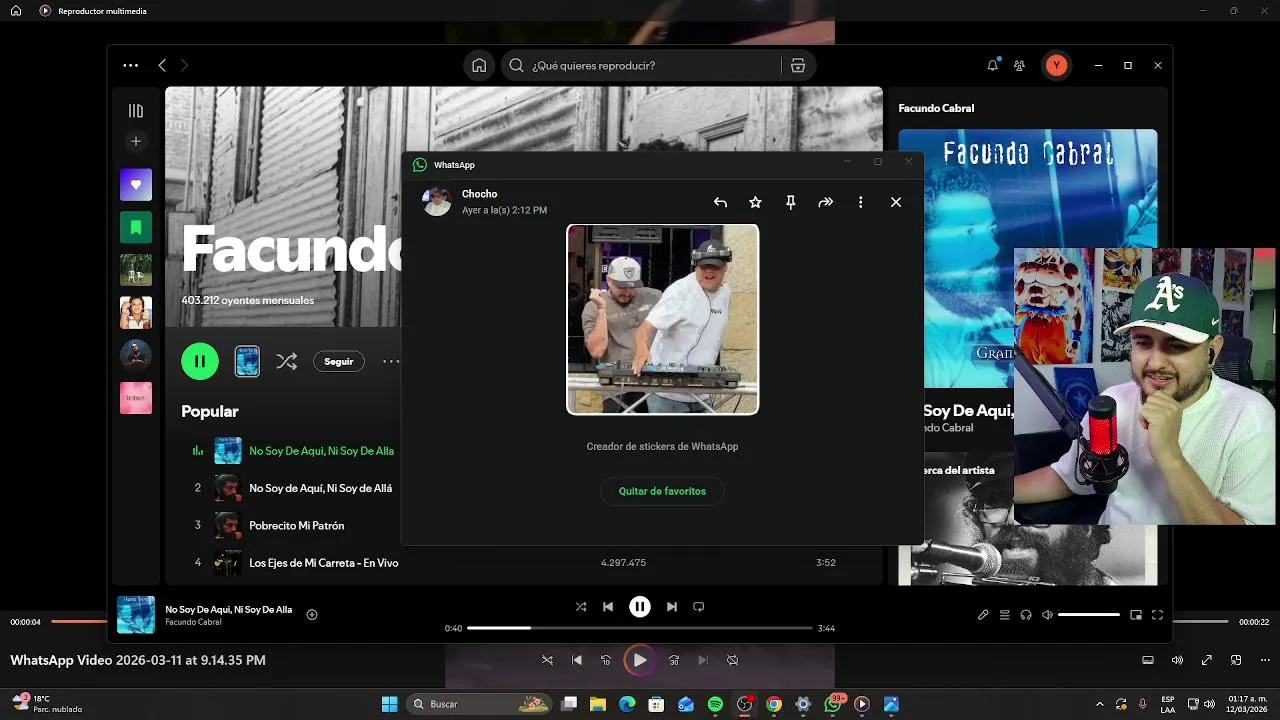Open Liked Songs in Spotify sidebar
The height and width of the screenshot is (720, 1280).
[x=136, y=184]
